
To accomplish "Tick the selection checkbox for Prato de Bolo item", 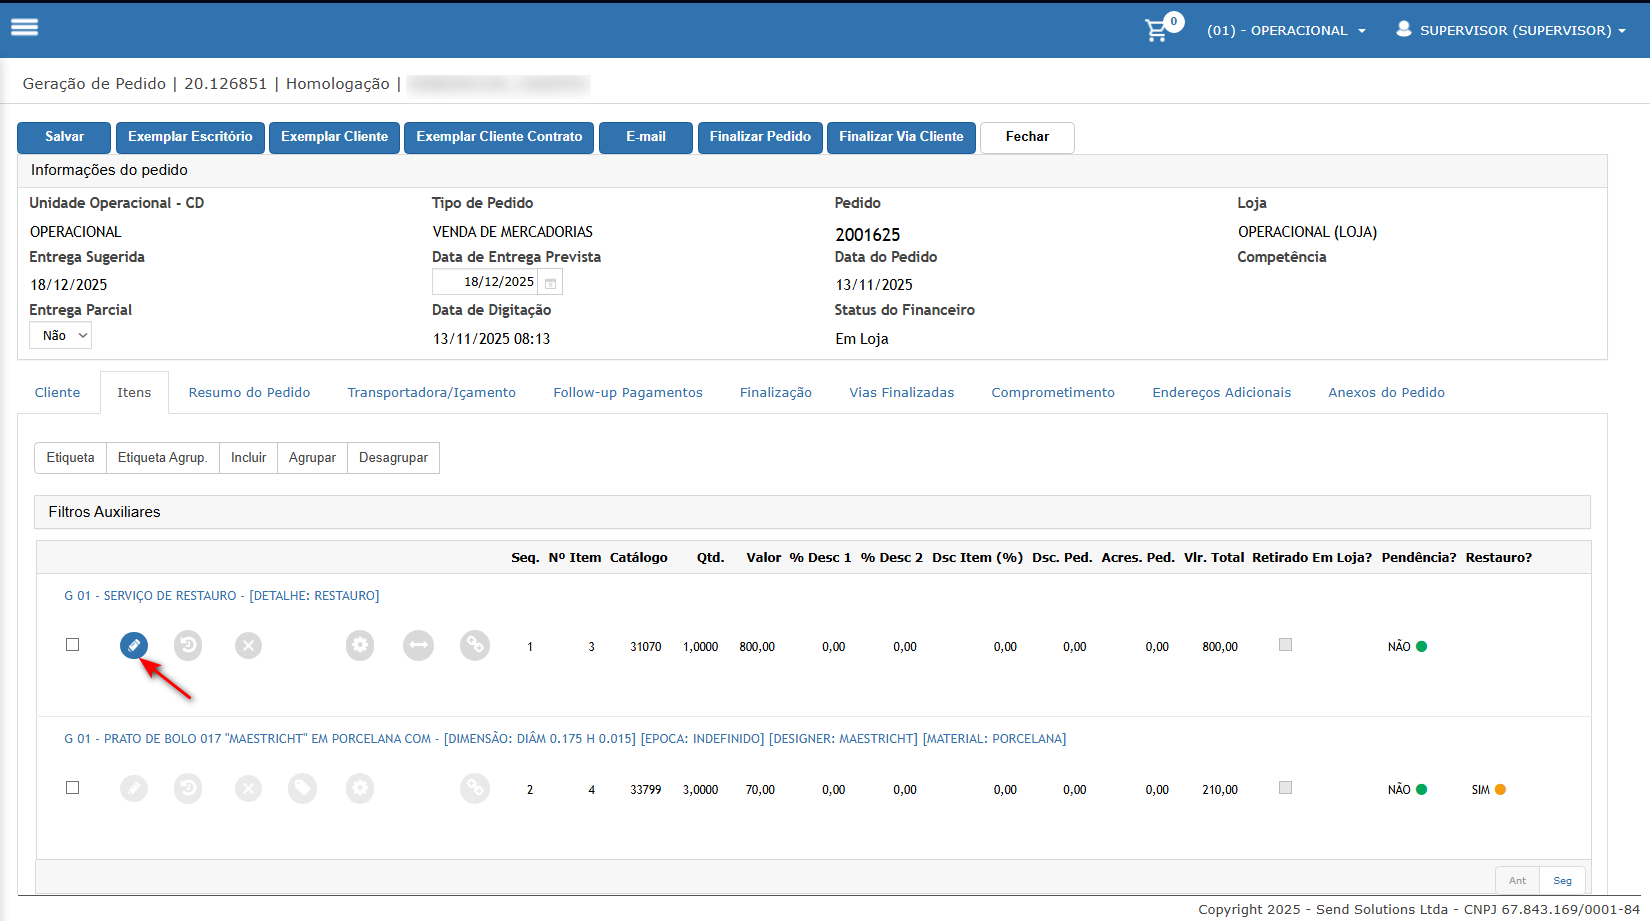I will coord(72,788).
